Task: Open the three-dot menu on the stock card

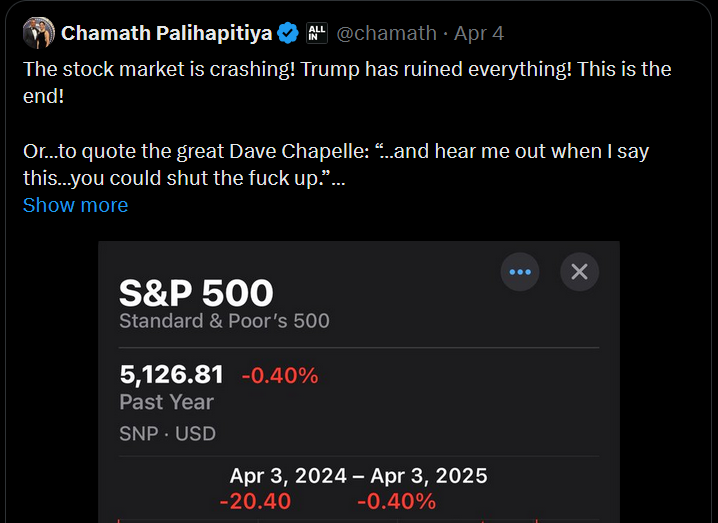Action: pyautogui.click(x=520, y=271)
